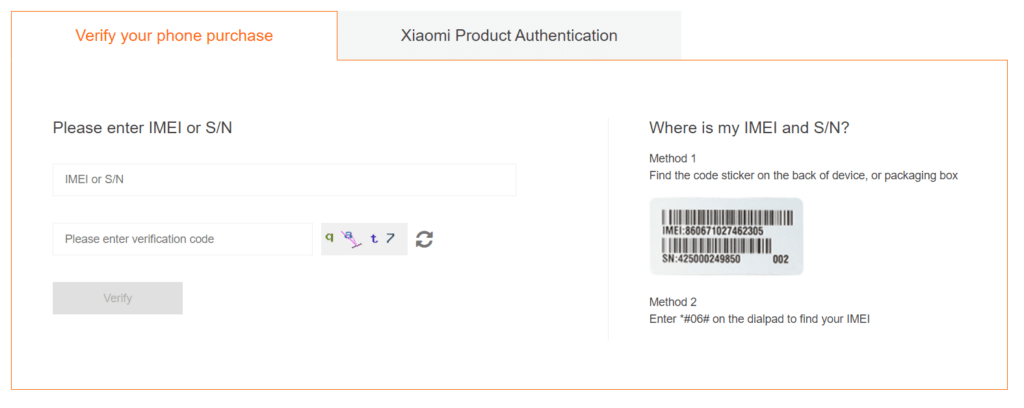This screenshot has height=408, width=1024.
Task: Click the "002" number on the sticker
Action: [x=781, y=258]
